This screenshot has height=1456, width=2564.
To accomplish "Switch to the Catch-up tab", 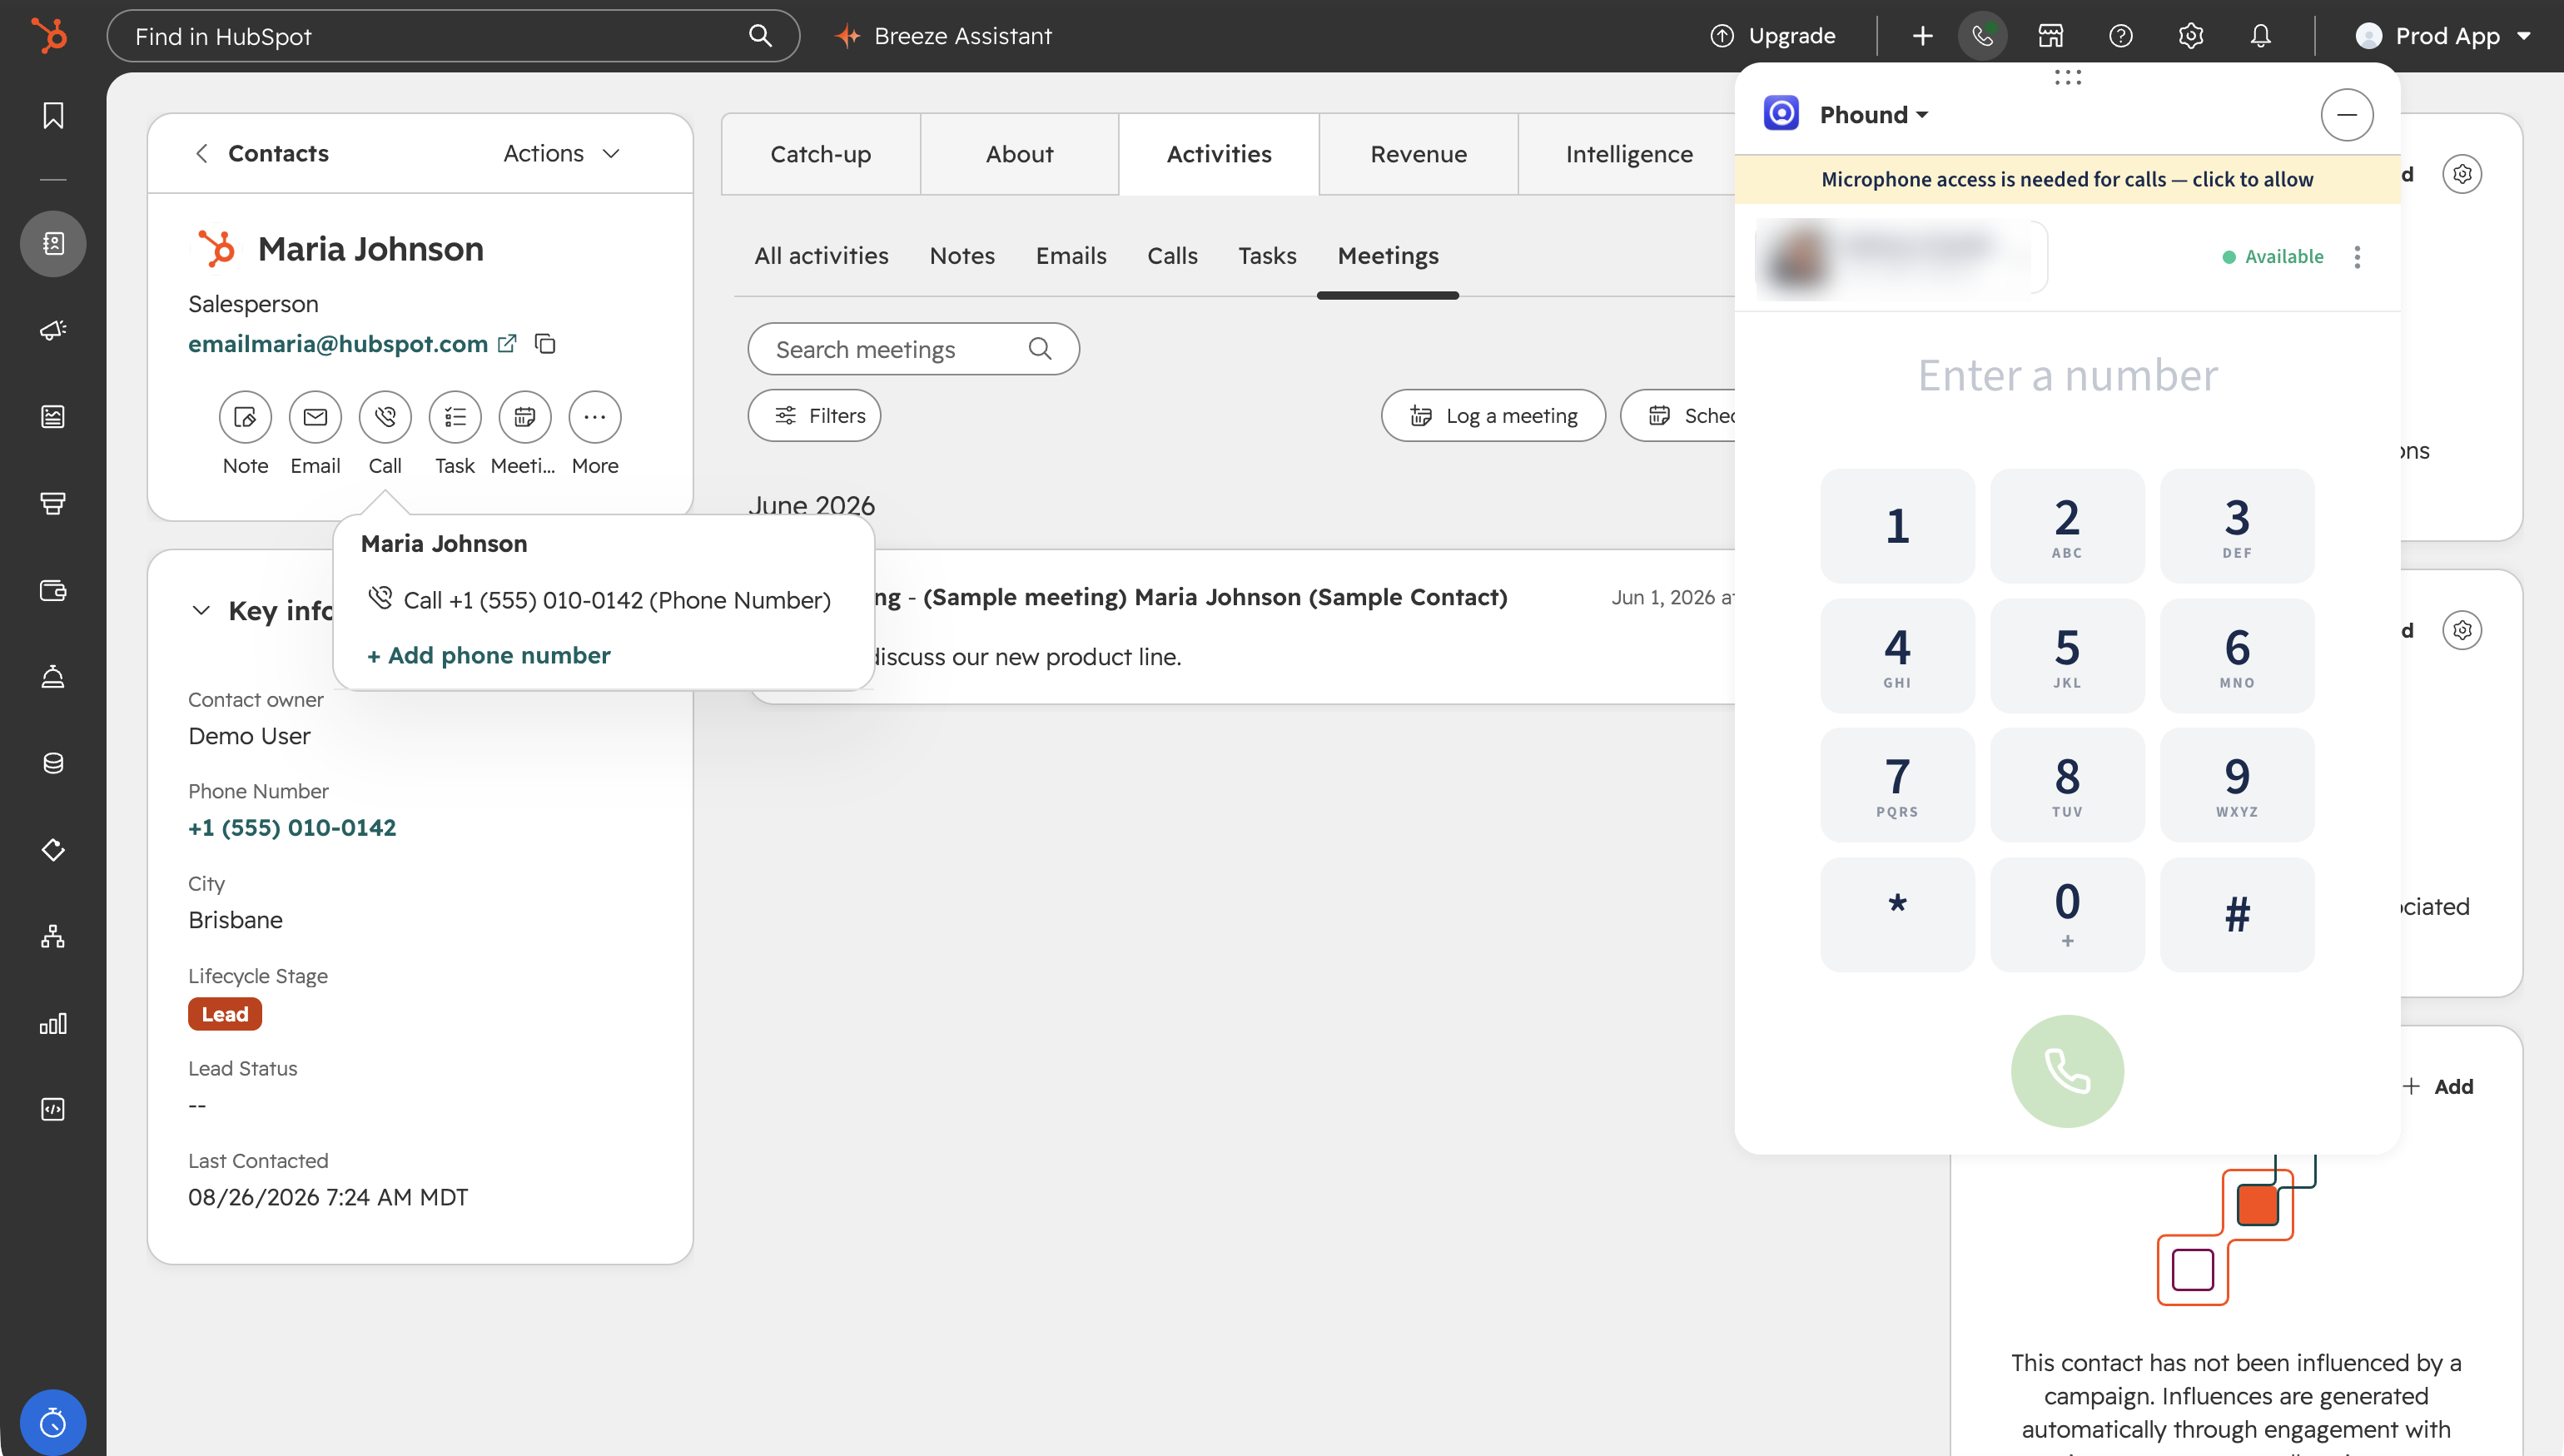I will tap(821, 154).
